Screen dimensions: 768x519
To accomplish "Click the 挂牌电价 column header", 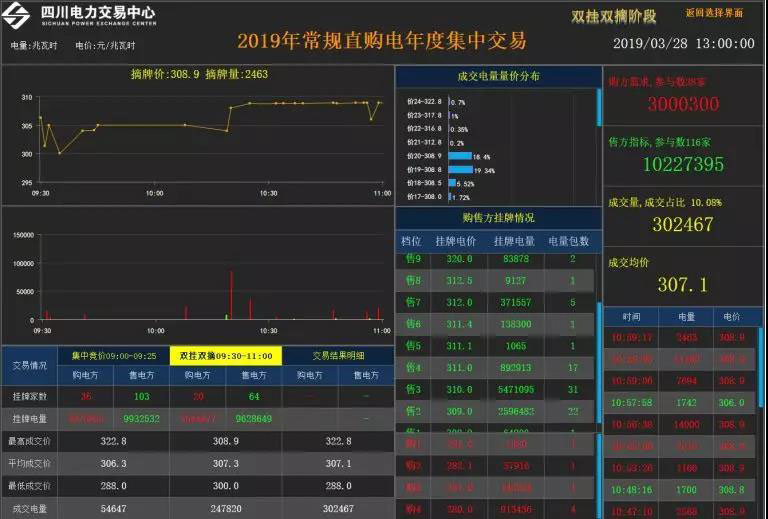I will click(455, 241).
